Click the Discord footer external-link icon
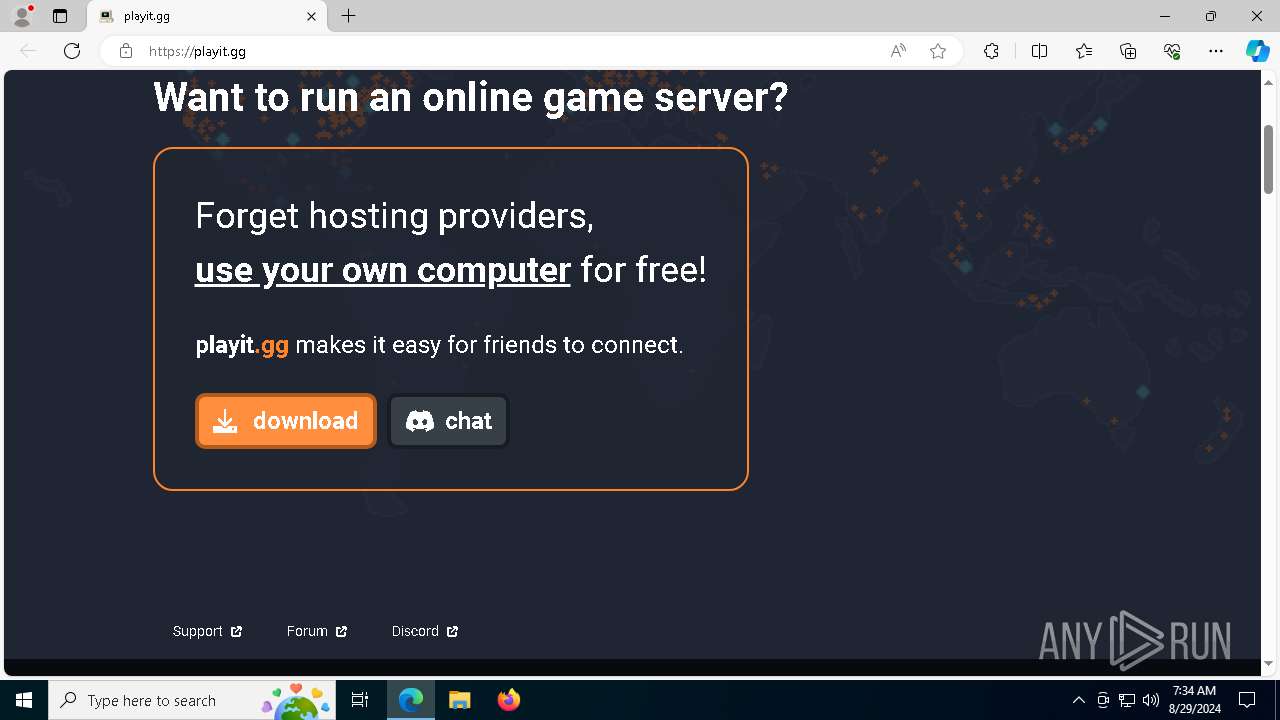Viewport: 1280px width, 720px height. 452,631
